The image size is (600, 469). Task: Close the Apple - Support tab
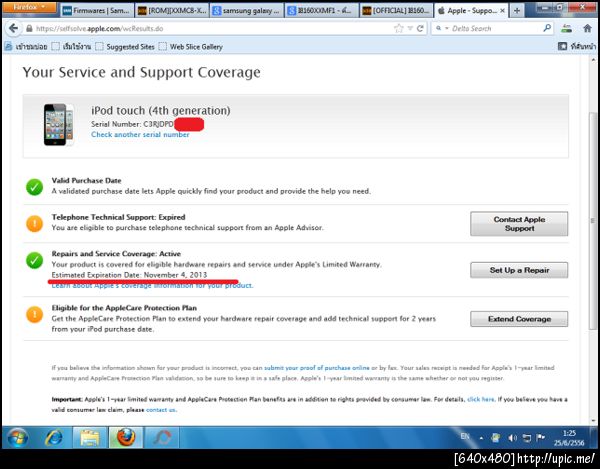[x=502, y=11]
